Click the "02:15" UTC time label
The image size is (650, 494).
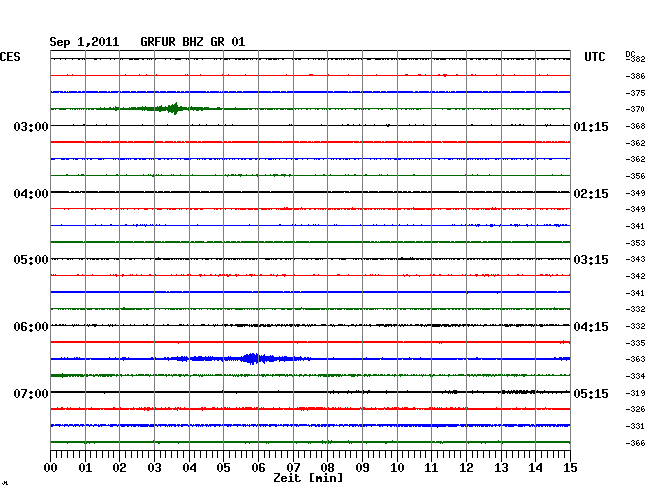[591, 194]
